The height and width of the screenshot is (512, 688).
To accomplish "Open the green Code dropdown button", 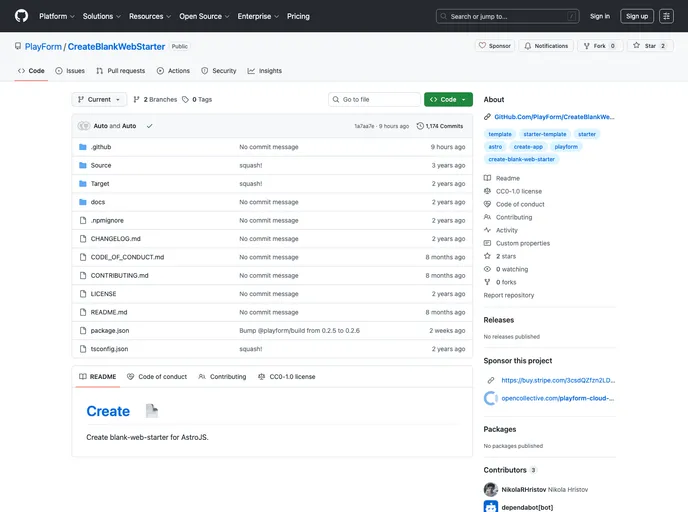I will click(x=448, y=100).
